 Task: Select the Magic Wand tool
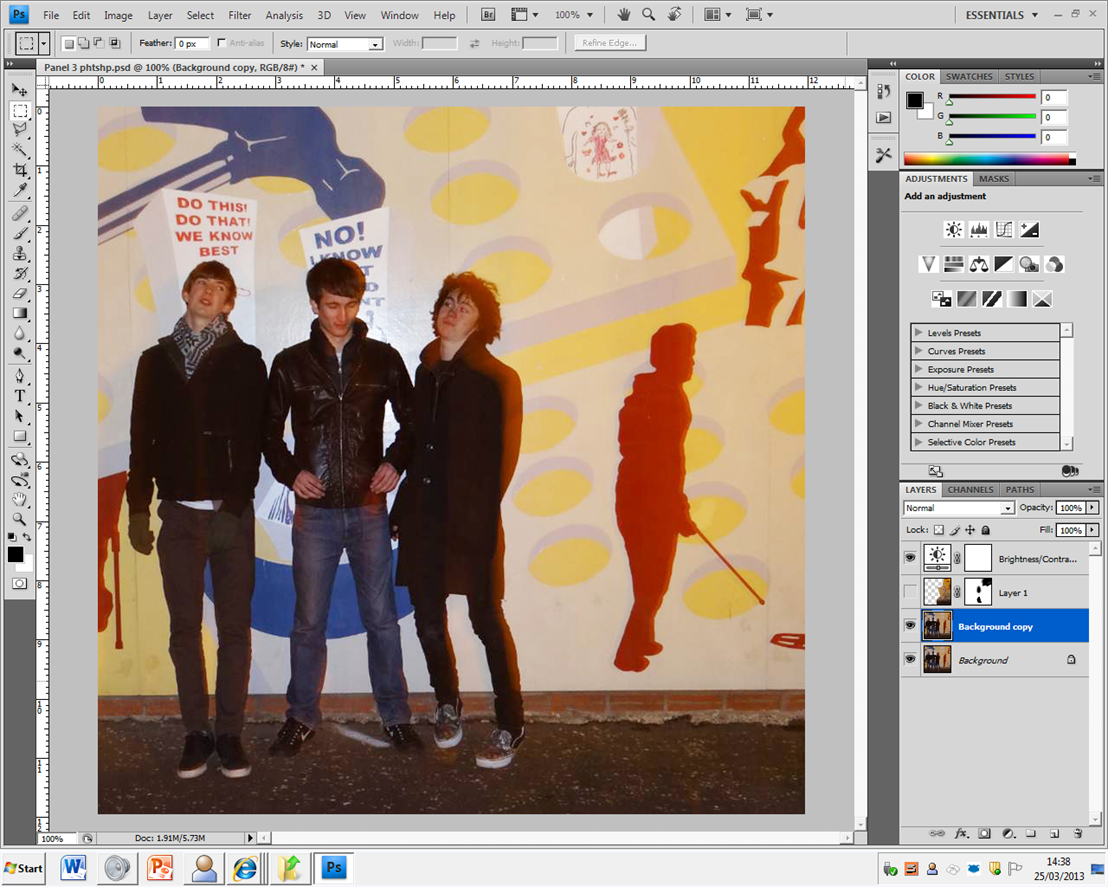pyautogui.click(x=19, y=150)
